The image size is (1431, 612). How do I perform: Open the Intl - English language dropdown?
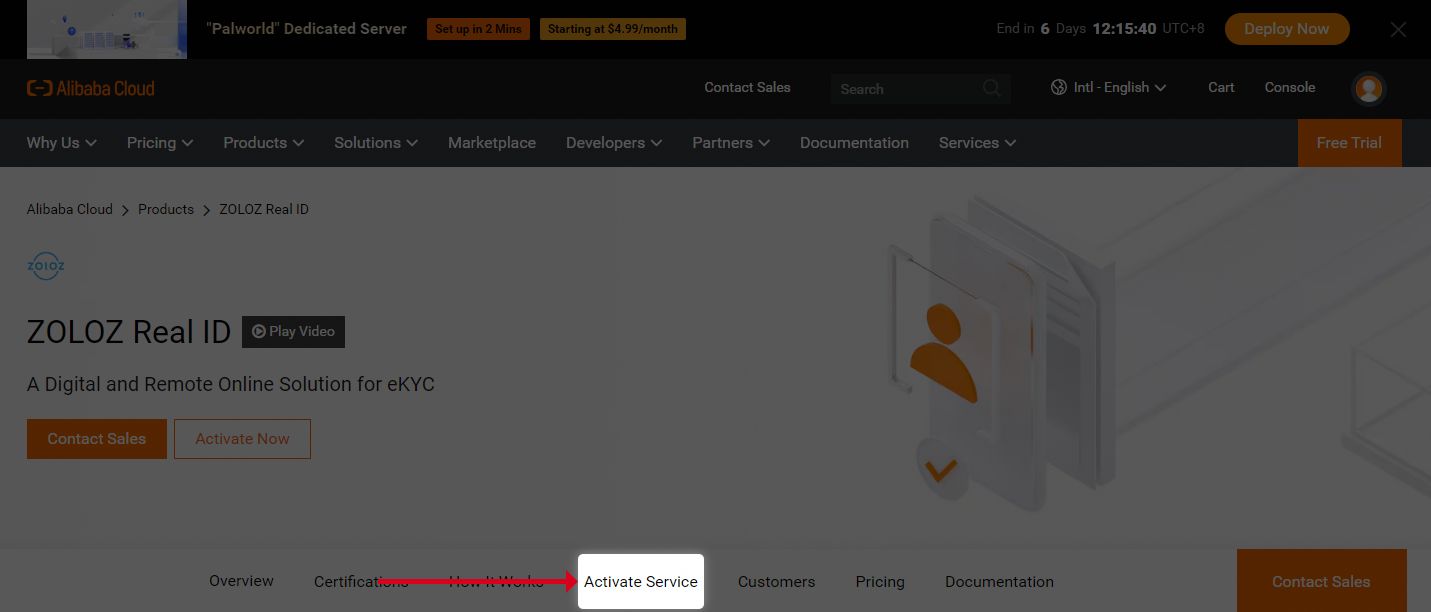pos(1109,88)
